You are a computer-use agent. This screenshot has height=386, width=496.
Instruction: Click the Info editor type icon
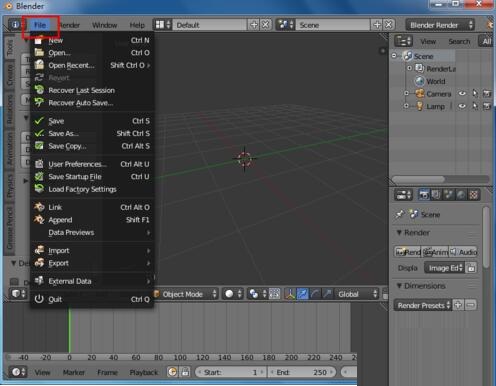tap(15, 25)
